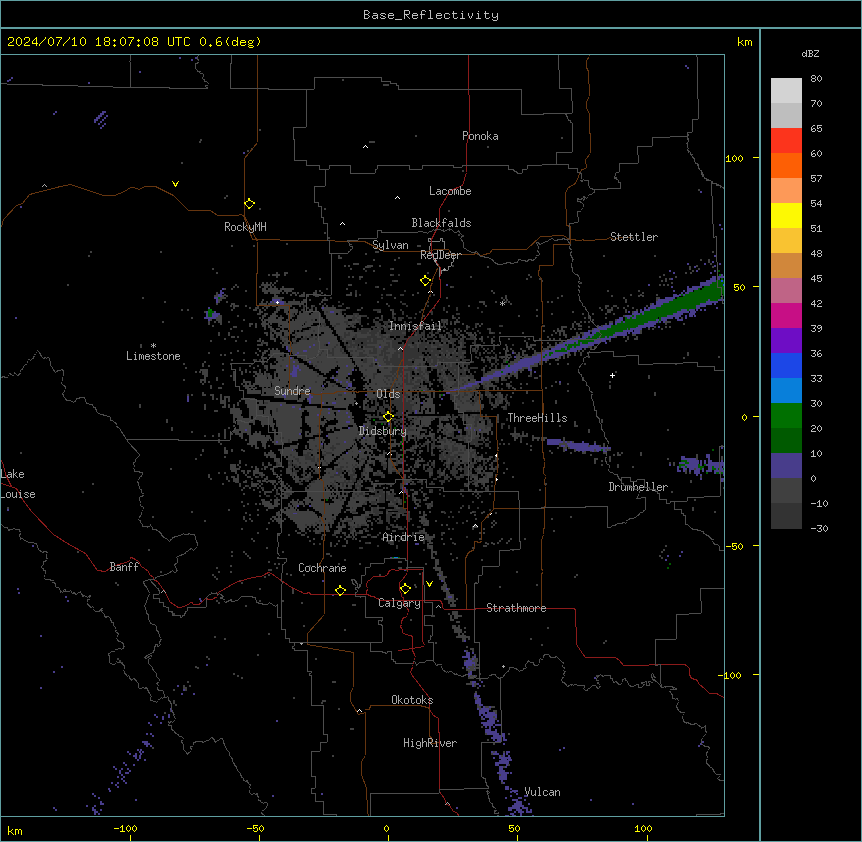Click the red 60-65 dBZ color swatch
862x842 pixels.
click(x=786, y=140)
